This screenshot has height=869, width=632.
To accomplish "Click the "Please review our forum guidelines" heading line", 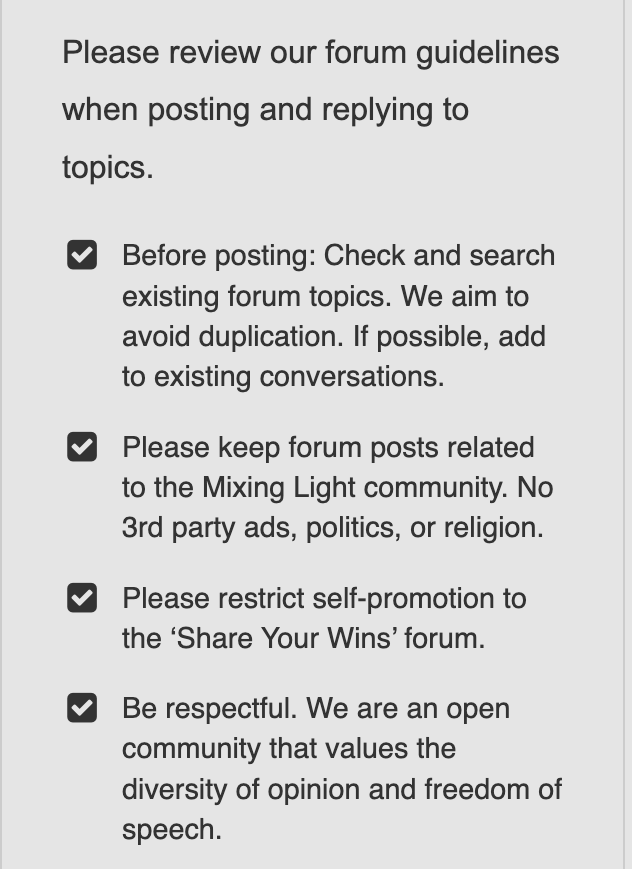I will [310, 53].
